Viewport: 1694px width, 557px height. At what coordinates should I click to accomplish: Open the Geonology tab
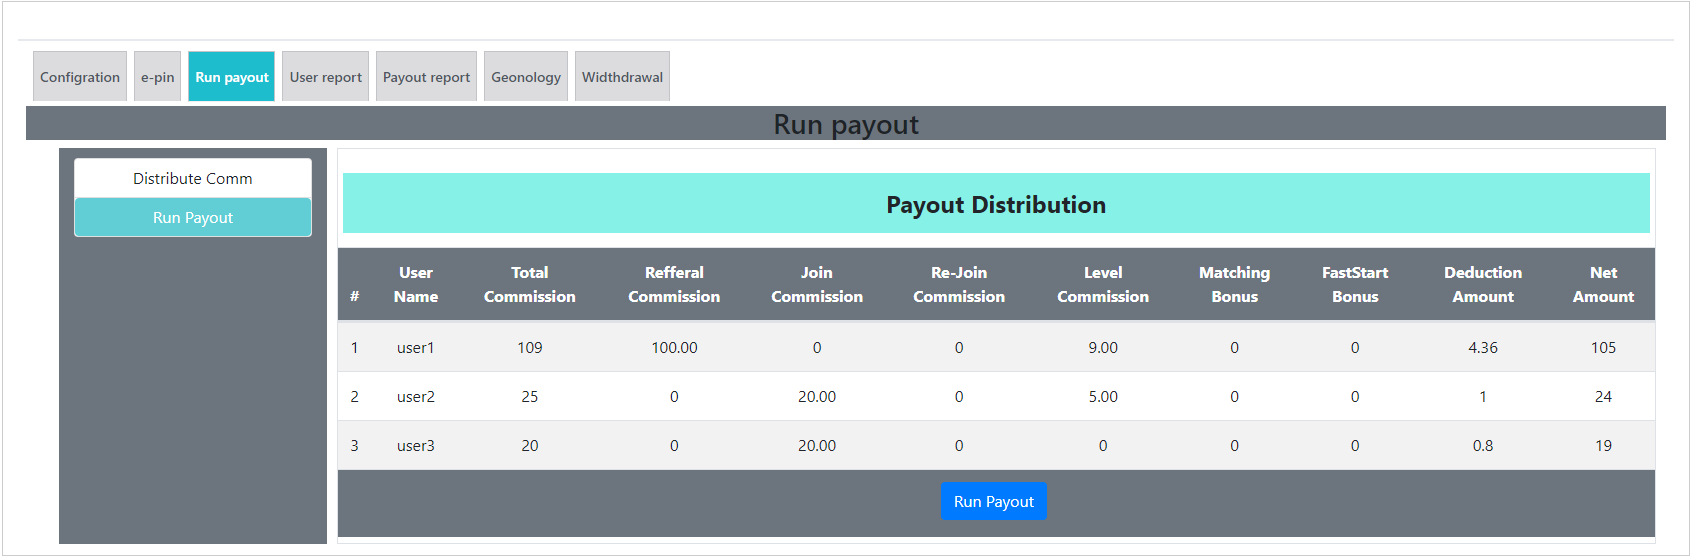[525, 77]
